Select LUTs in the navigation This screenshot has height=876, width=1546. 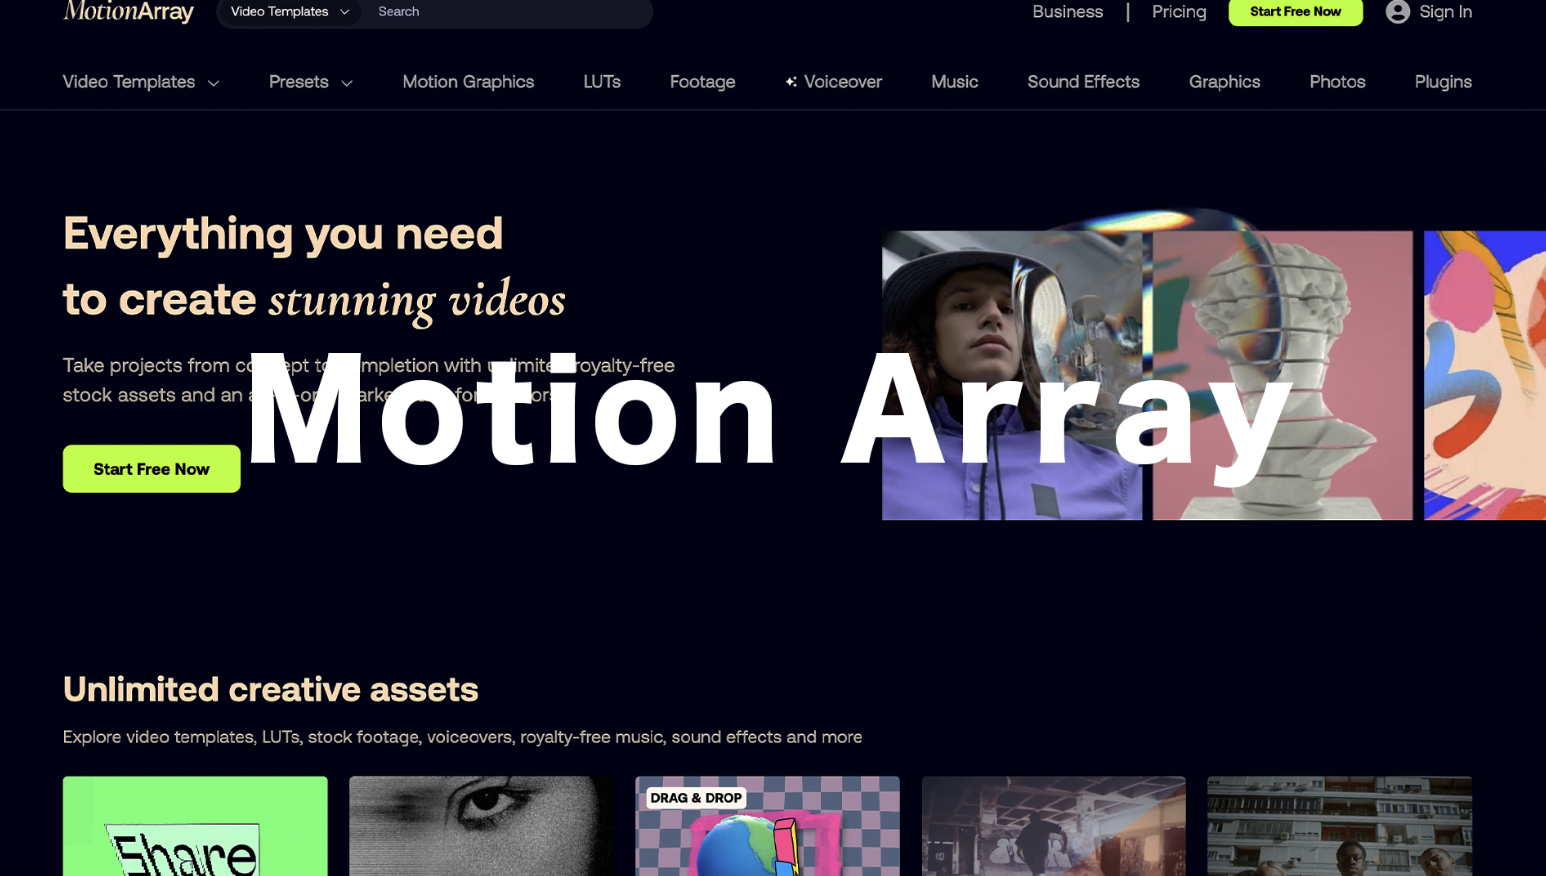point(602,82)
